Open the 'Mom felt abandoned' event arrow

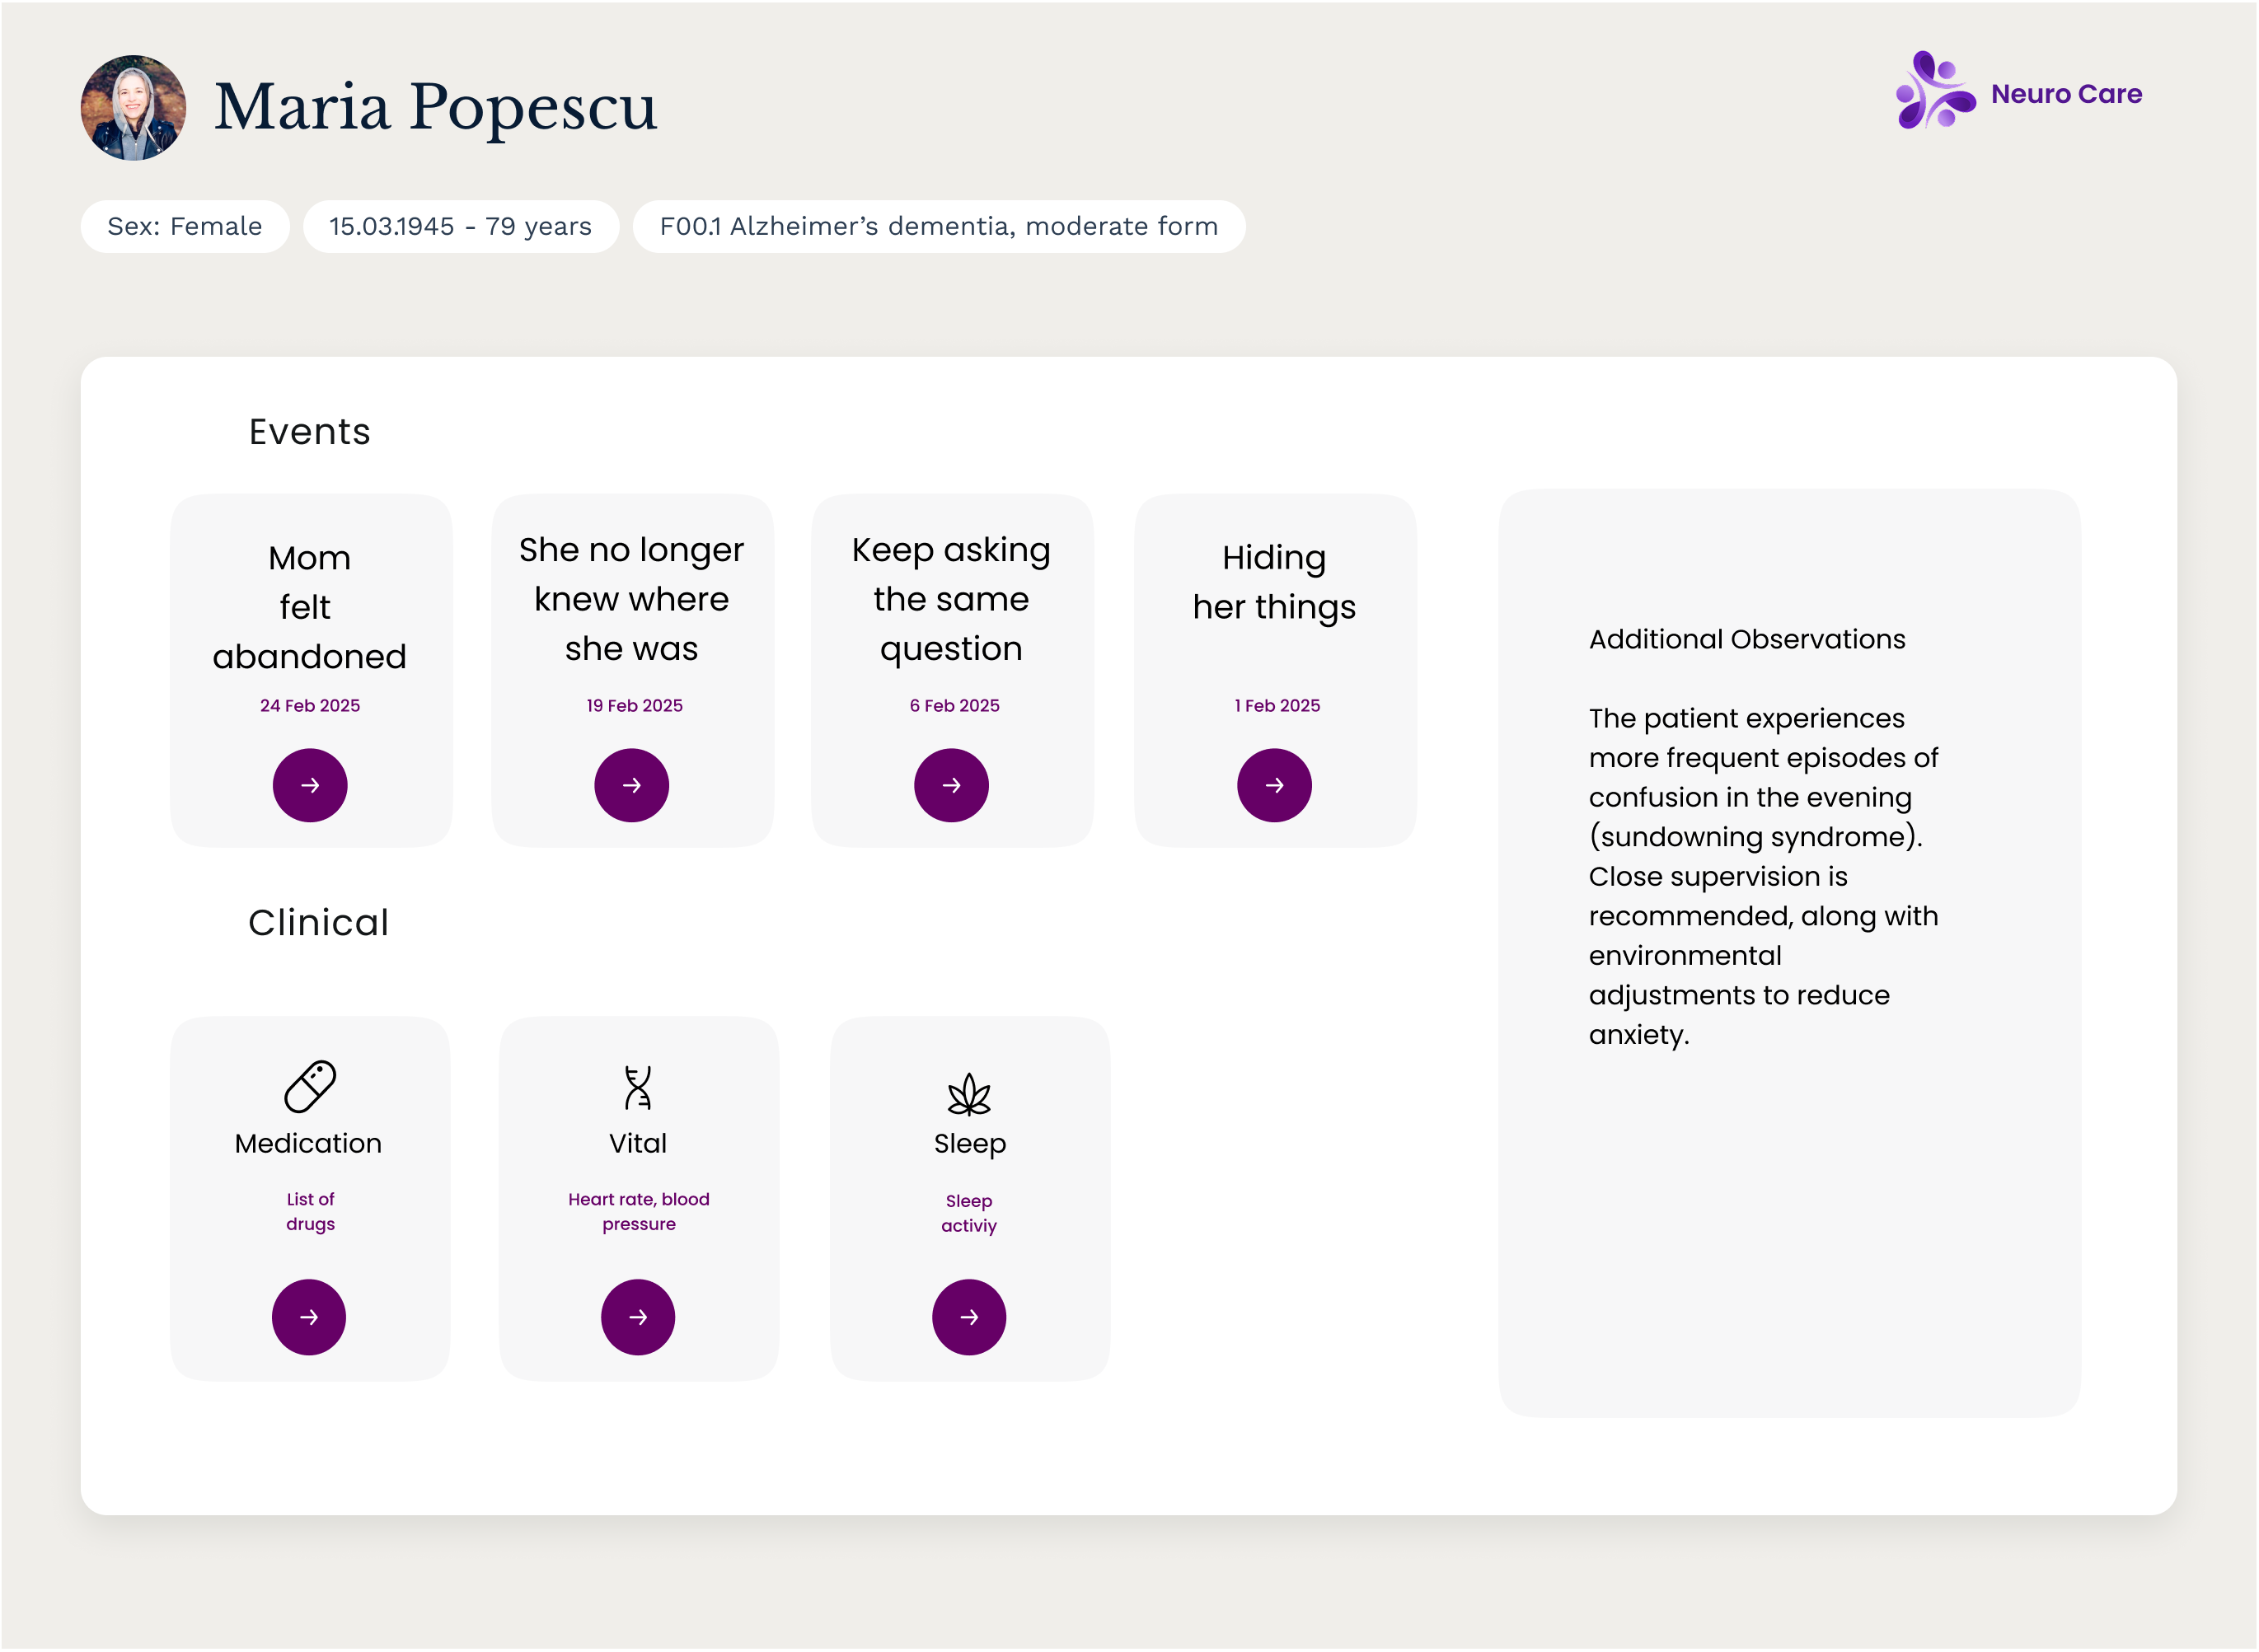coord(310,785)
